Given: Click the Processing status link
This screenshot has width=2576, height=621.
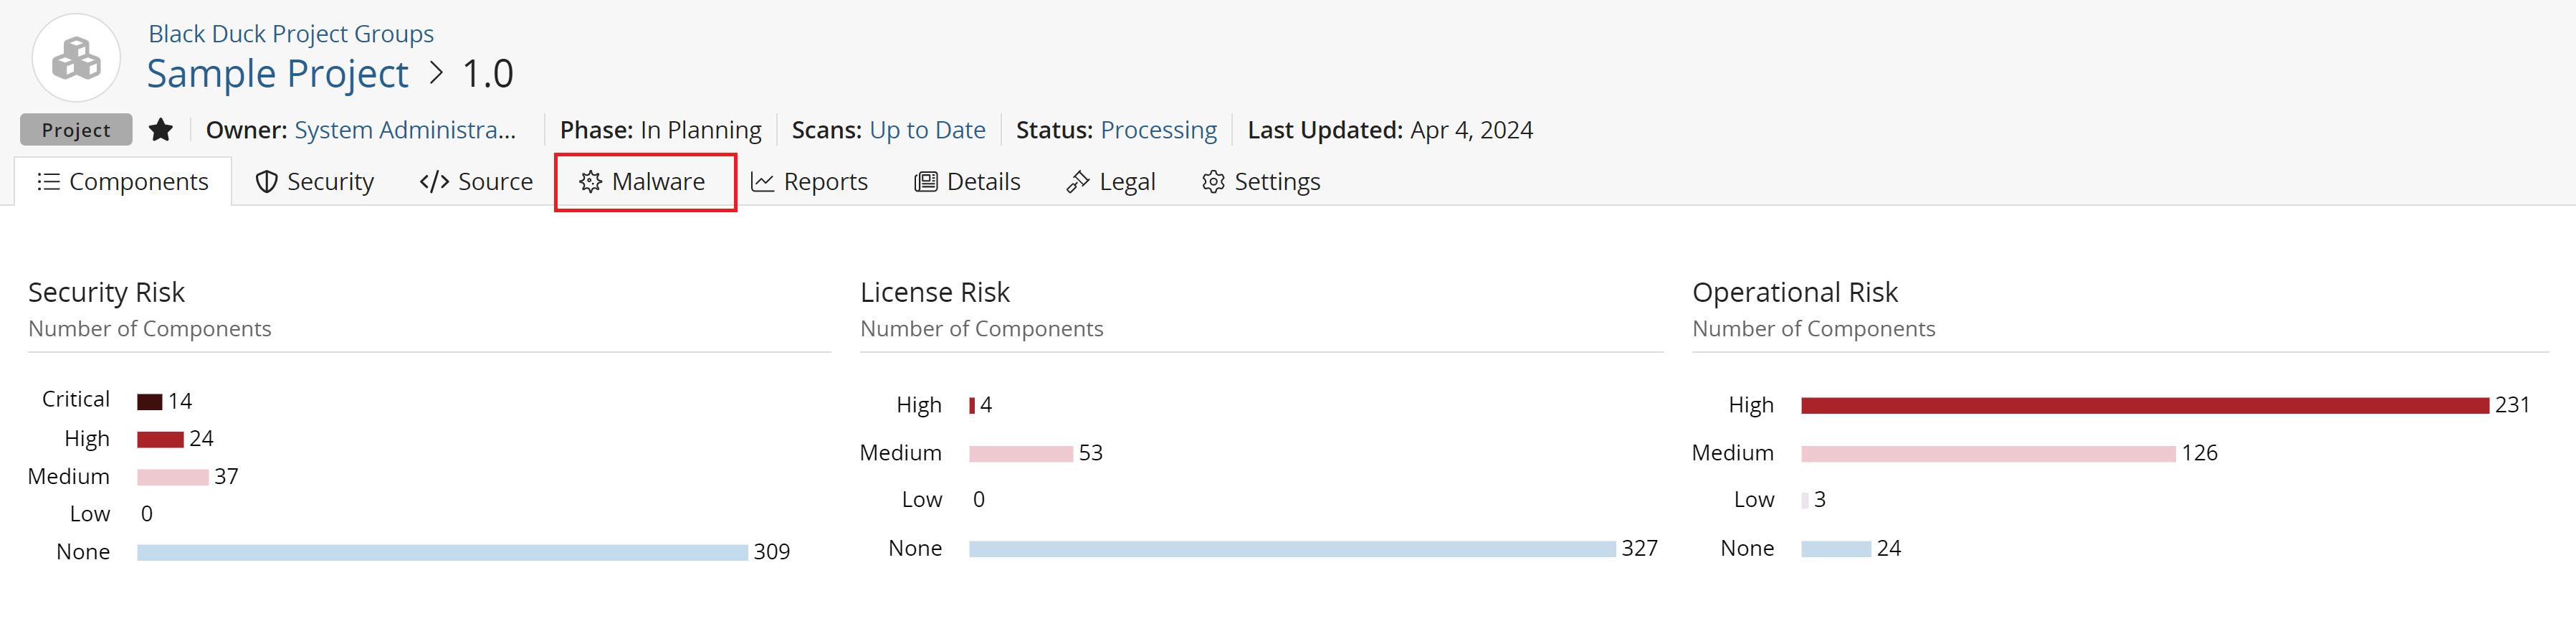Looking at the screenshot, I should coord(1158,130).
